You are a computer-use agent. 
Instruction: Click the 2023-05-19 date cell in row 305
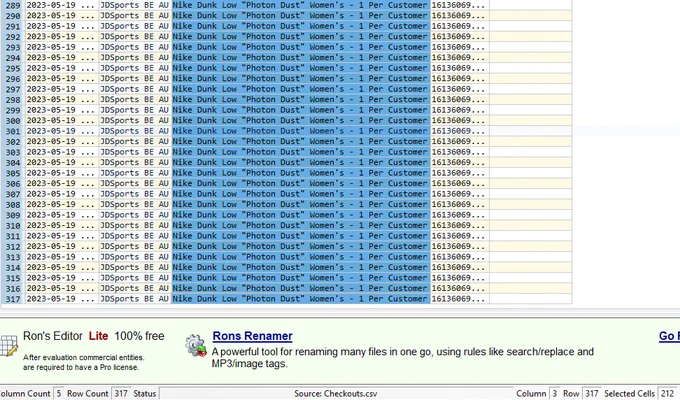(x=62, y=173)
